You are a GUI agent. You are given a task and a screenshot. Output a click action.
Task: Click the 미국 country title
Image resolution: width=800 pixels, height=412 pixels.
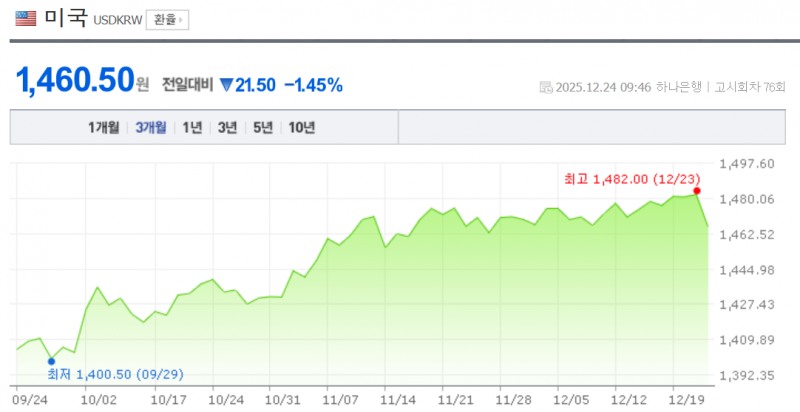click(66, 18)
